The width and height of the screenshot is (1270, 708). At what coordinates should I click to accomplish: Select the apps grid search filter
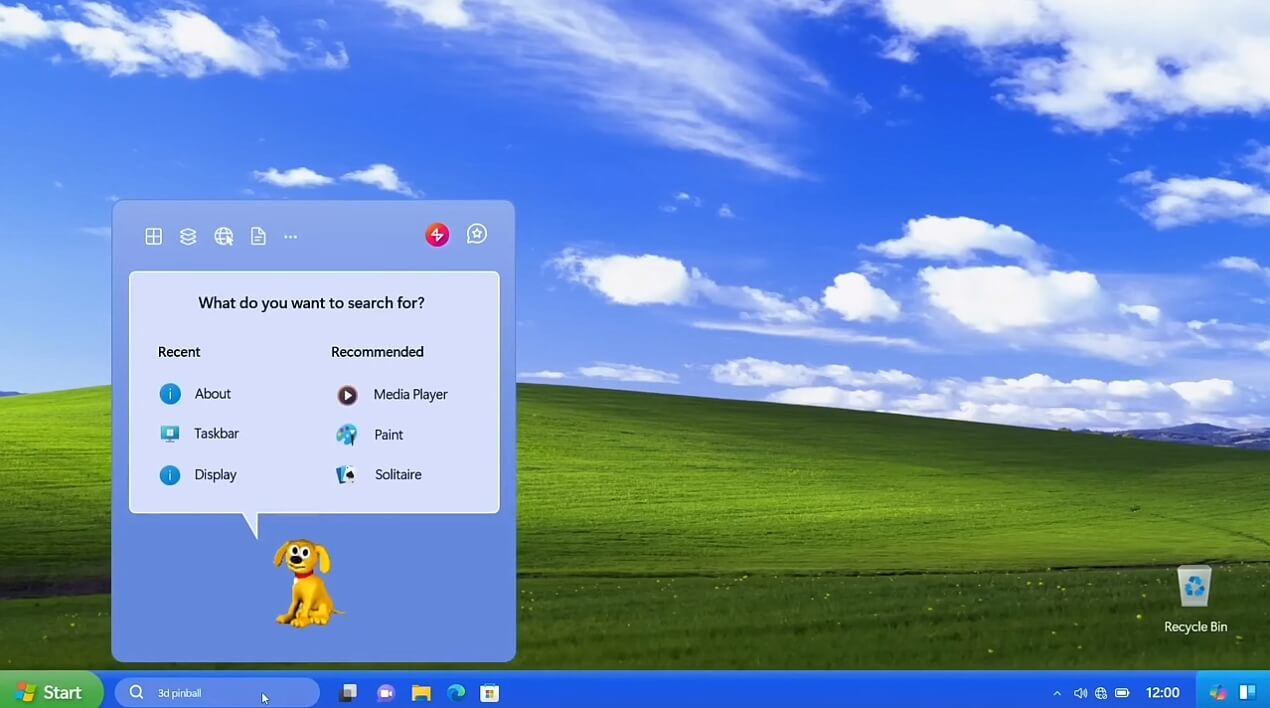[153, 236]
